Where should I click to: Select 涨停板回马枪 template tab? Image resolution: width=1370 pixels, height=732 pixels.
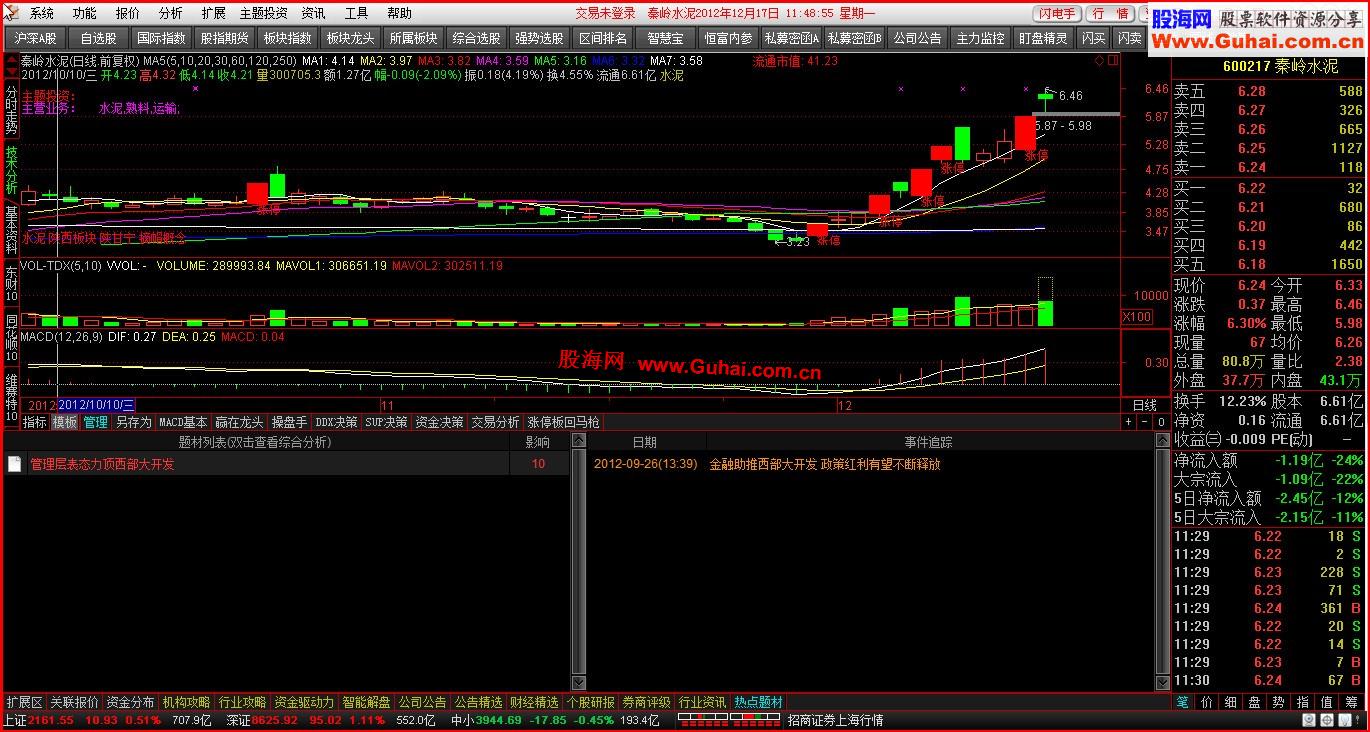[564, 422]
